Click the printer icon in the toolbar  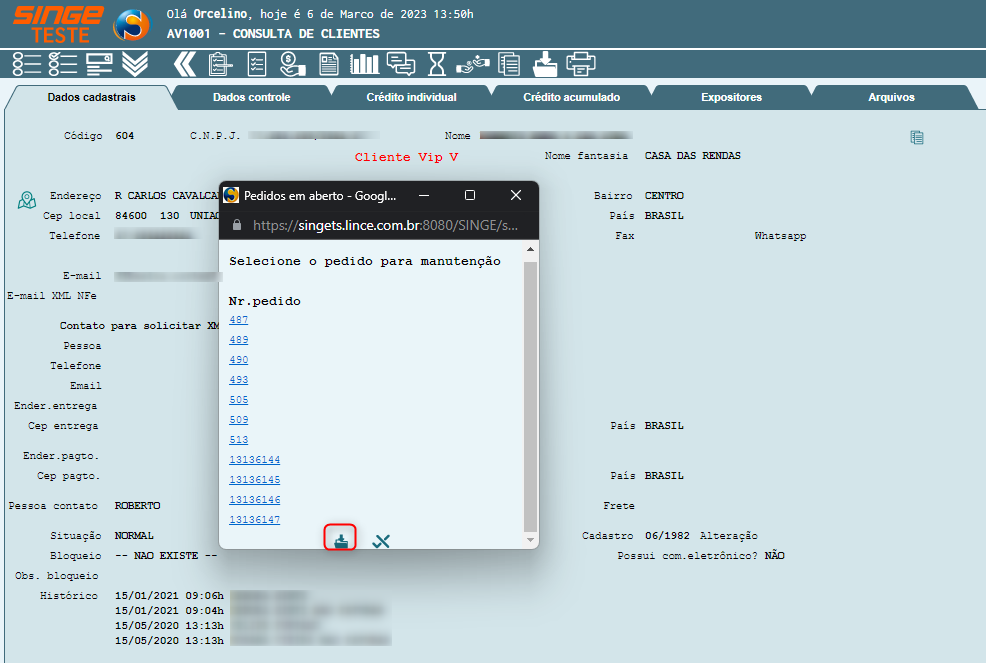[581, 64]
